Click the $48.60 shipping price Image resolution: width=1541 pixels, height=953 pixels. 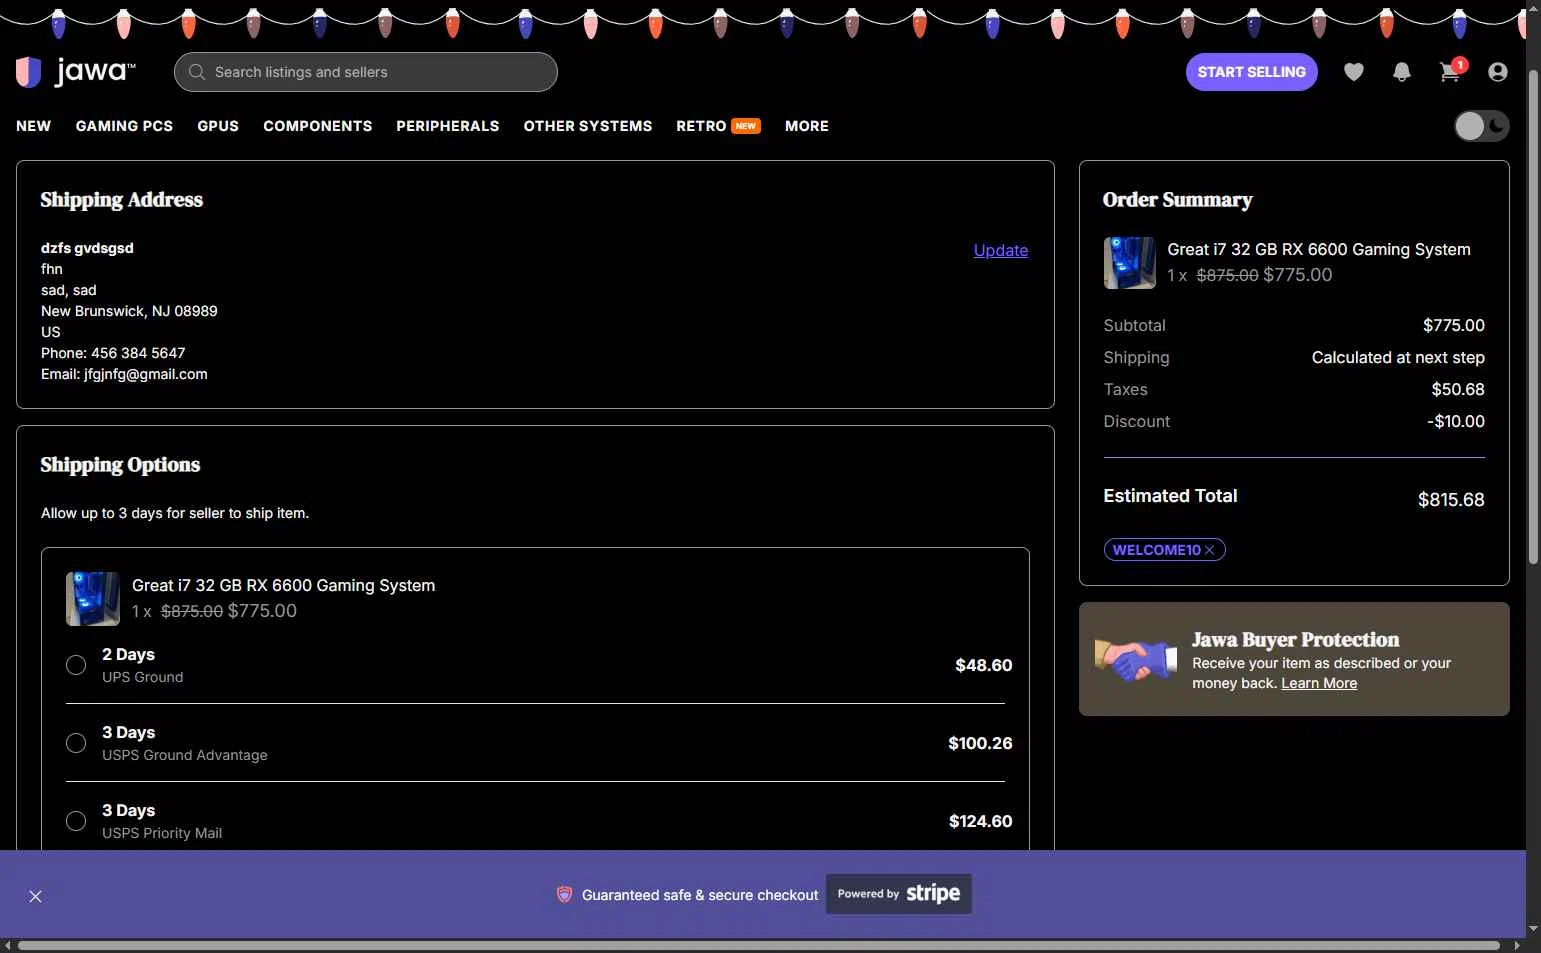click(983, 665)
